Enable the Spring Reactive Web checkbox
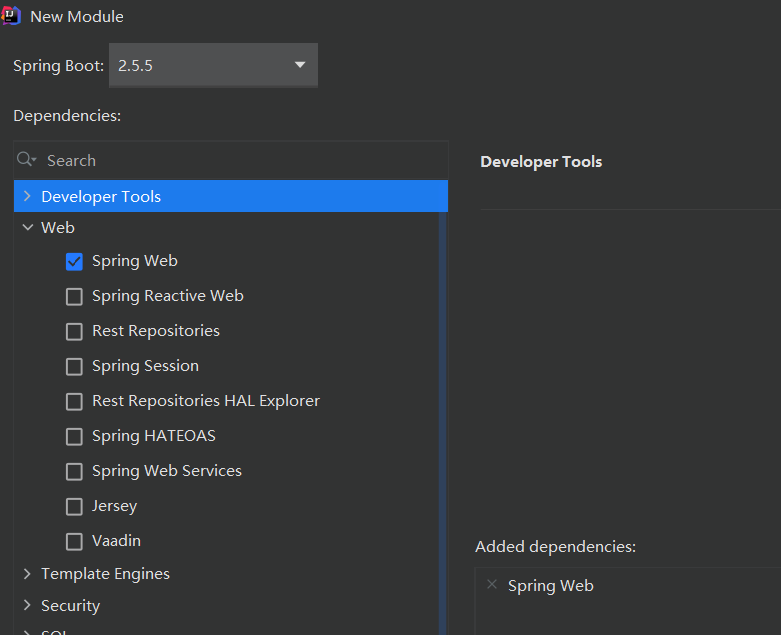 point(74,296)
